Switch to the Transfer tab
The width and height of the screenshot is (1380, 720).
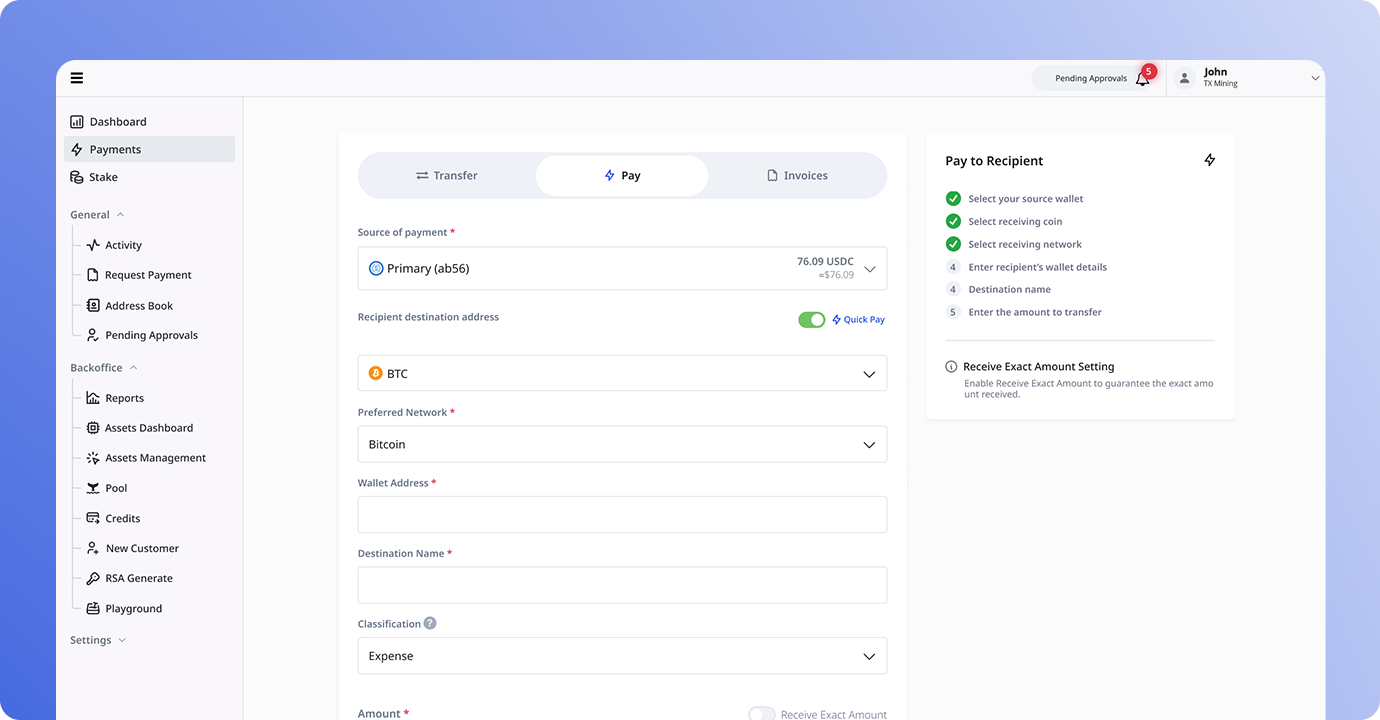[447, 176]
